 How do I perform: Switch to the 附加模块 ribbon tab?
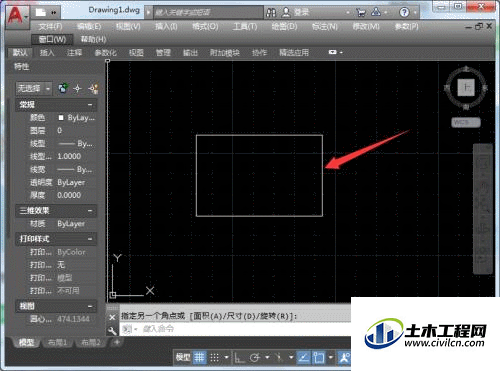(225, 53)
